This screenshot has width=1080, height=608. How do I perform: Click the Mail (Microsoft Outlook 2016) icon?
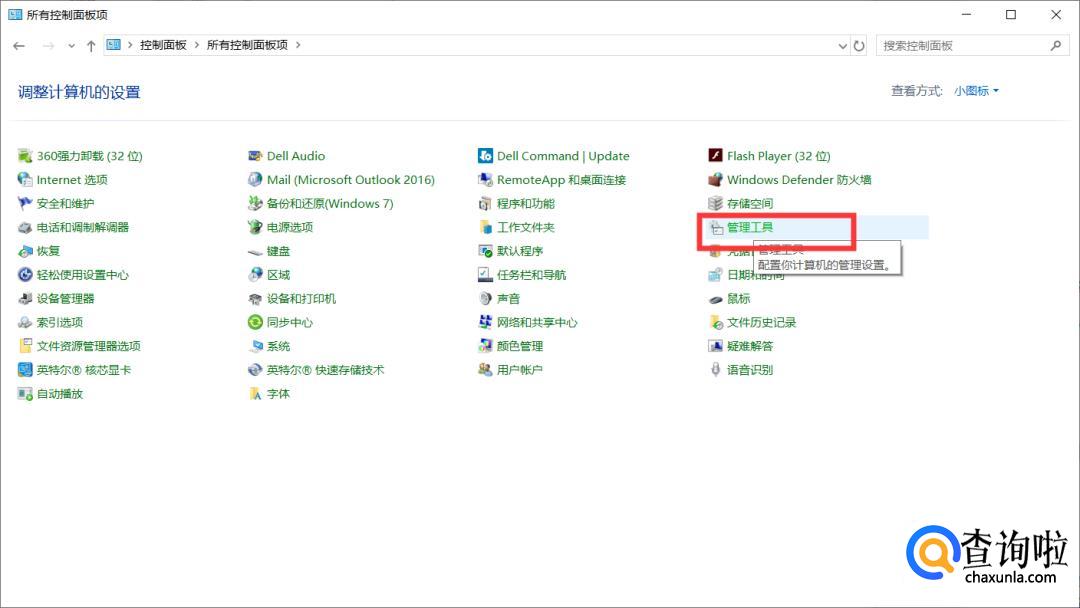tap(255, 180)
